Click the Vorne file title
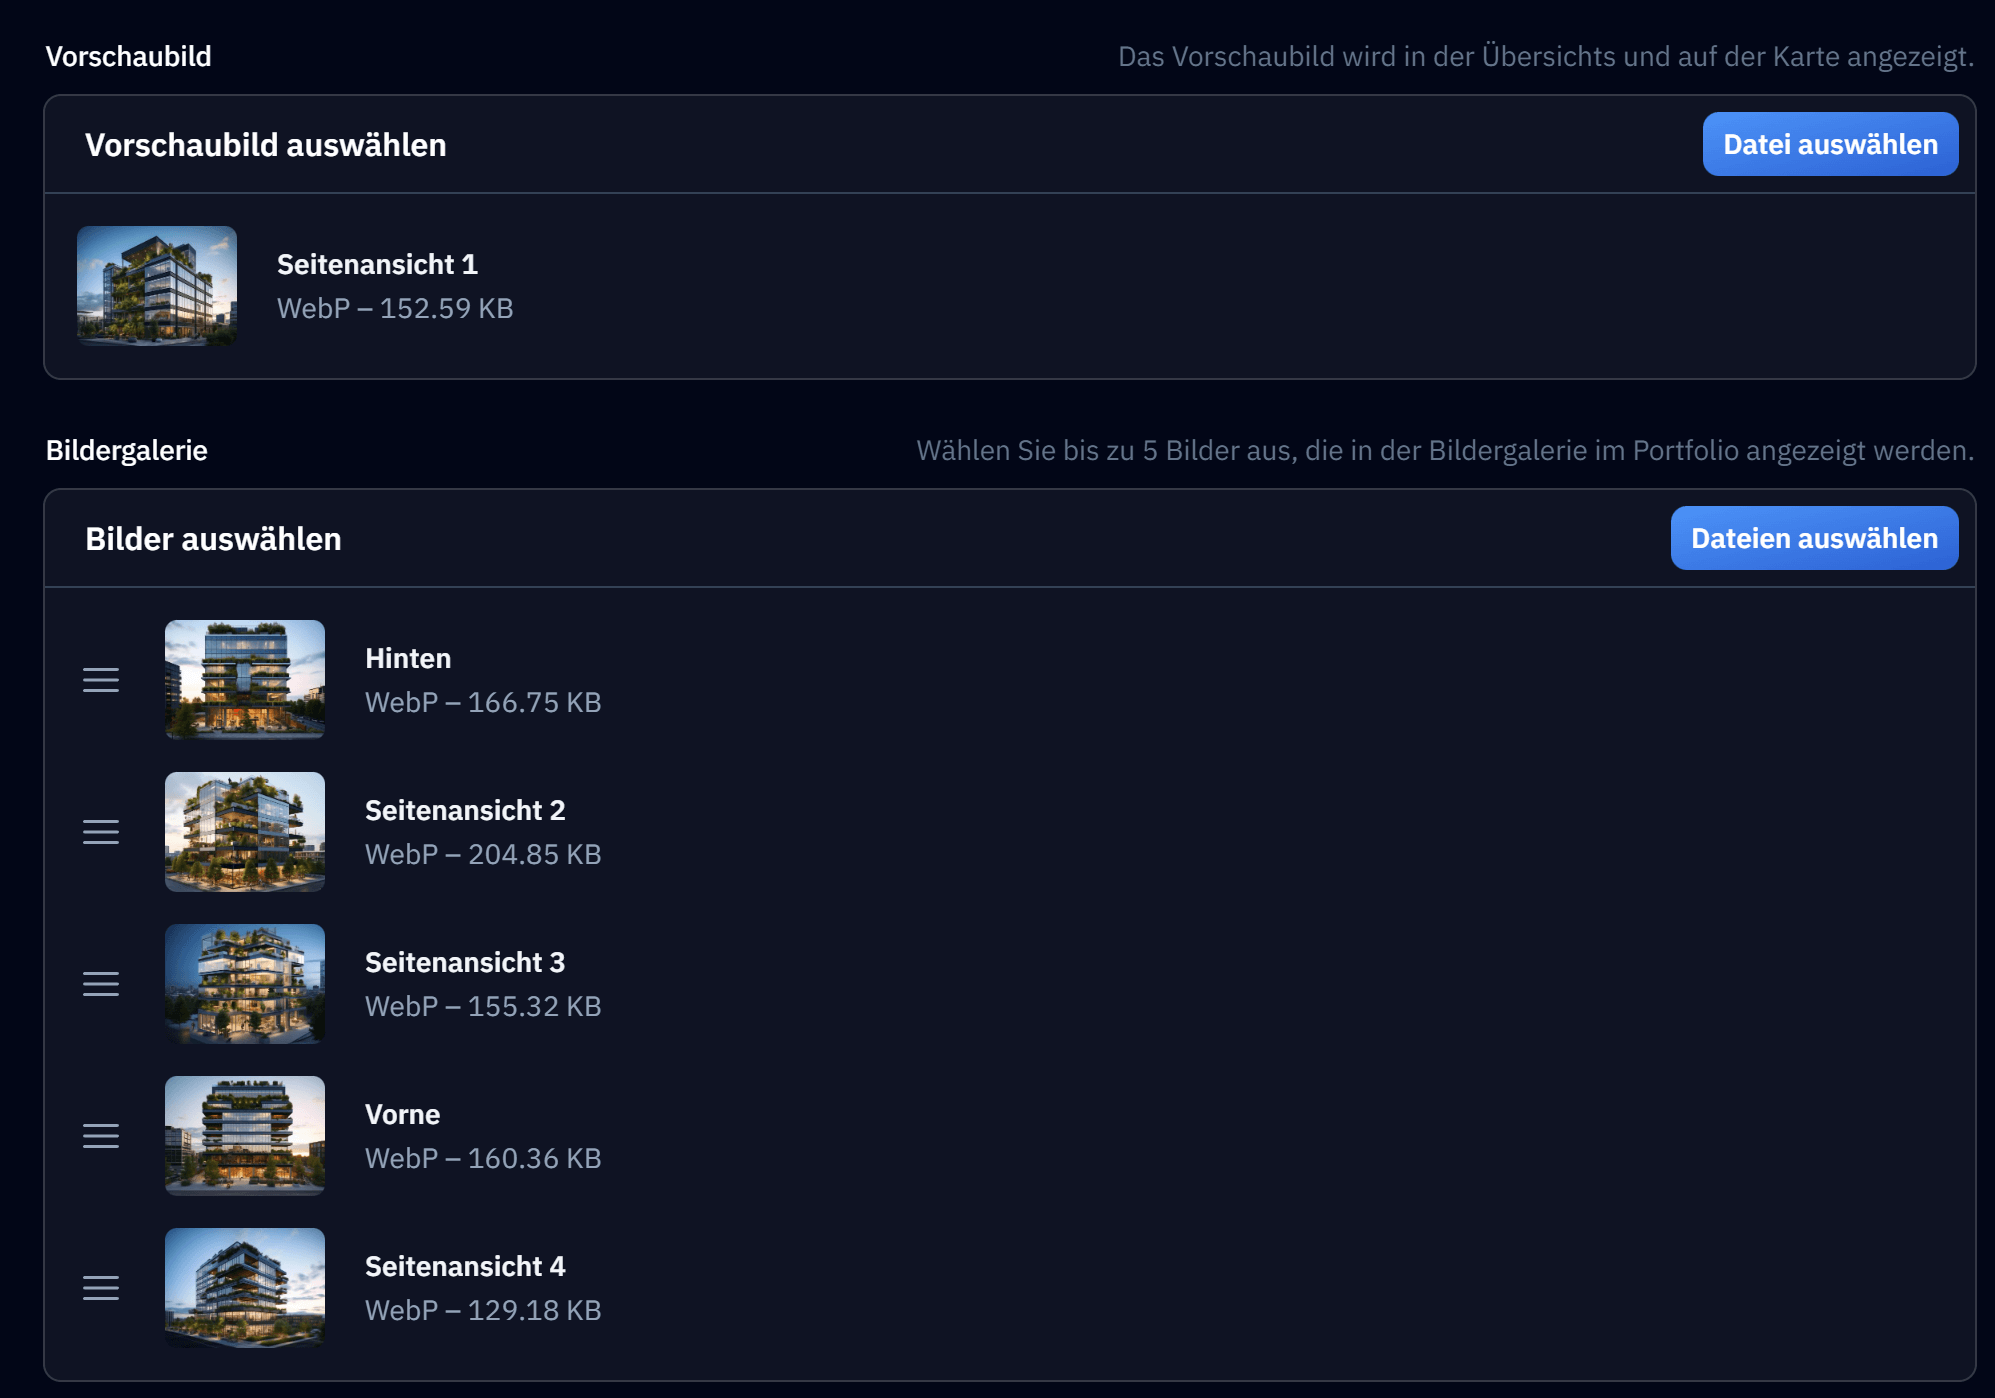Screen dimensions: 1995x1398 402,1114
